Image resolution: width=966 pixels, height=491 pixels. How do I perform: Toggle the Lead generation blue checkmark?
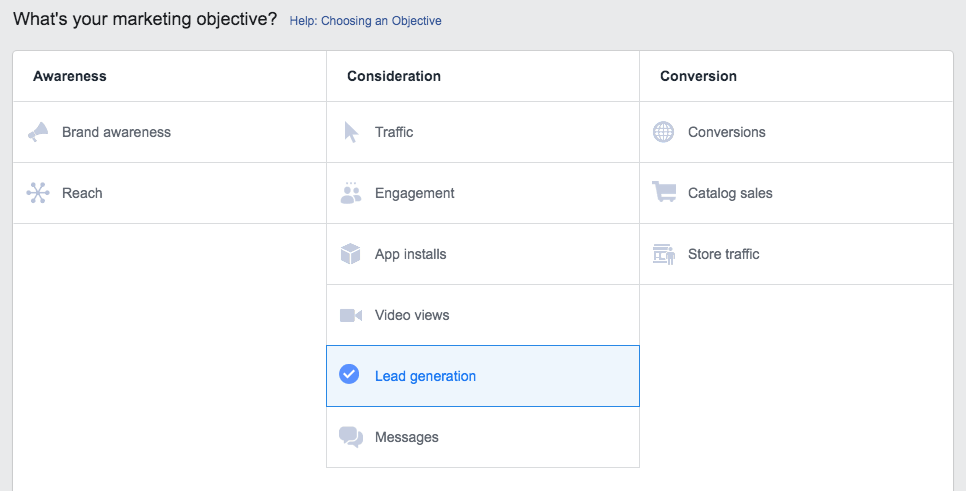[349, 376]
